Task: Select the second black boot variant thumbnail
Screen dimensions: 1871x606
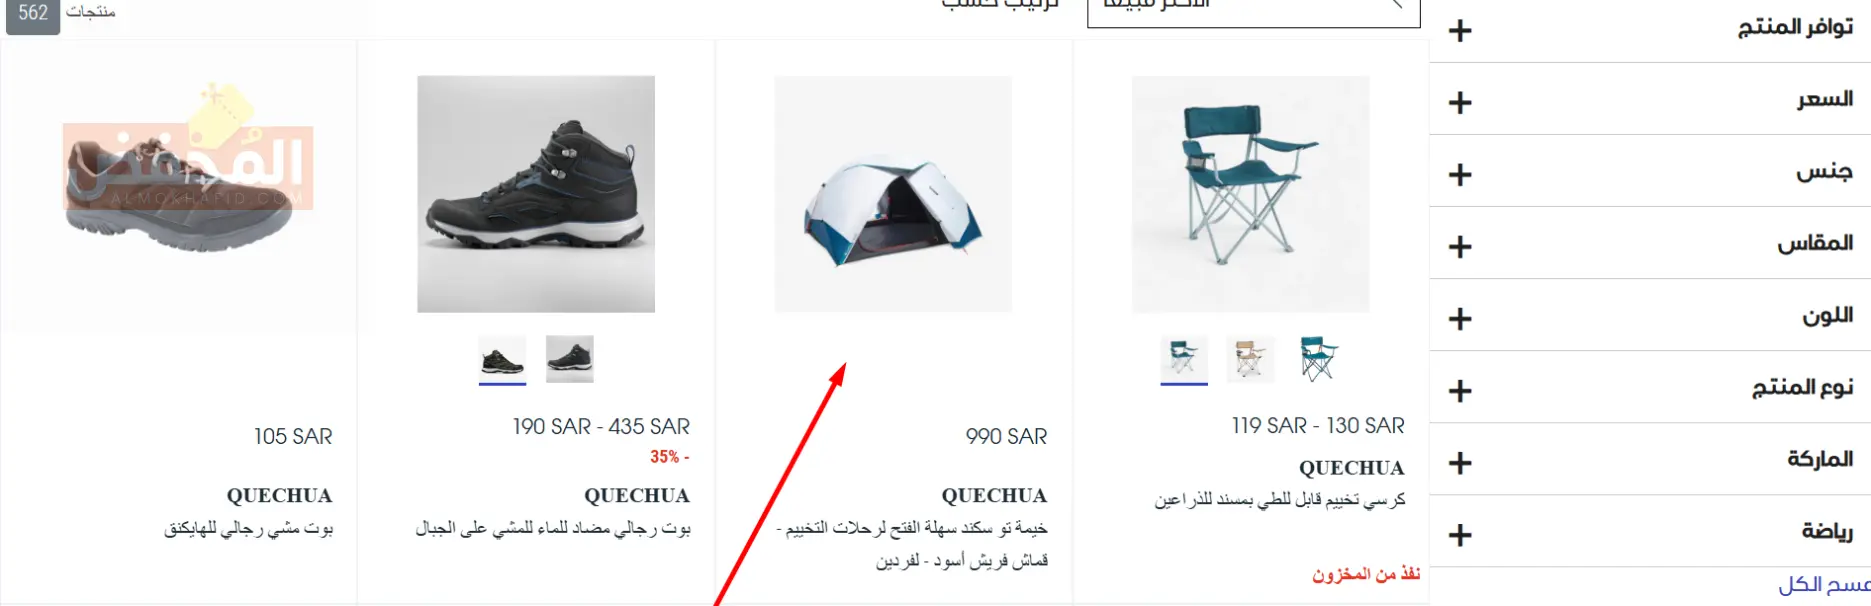Action: click(x=570, y=359)
